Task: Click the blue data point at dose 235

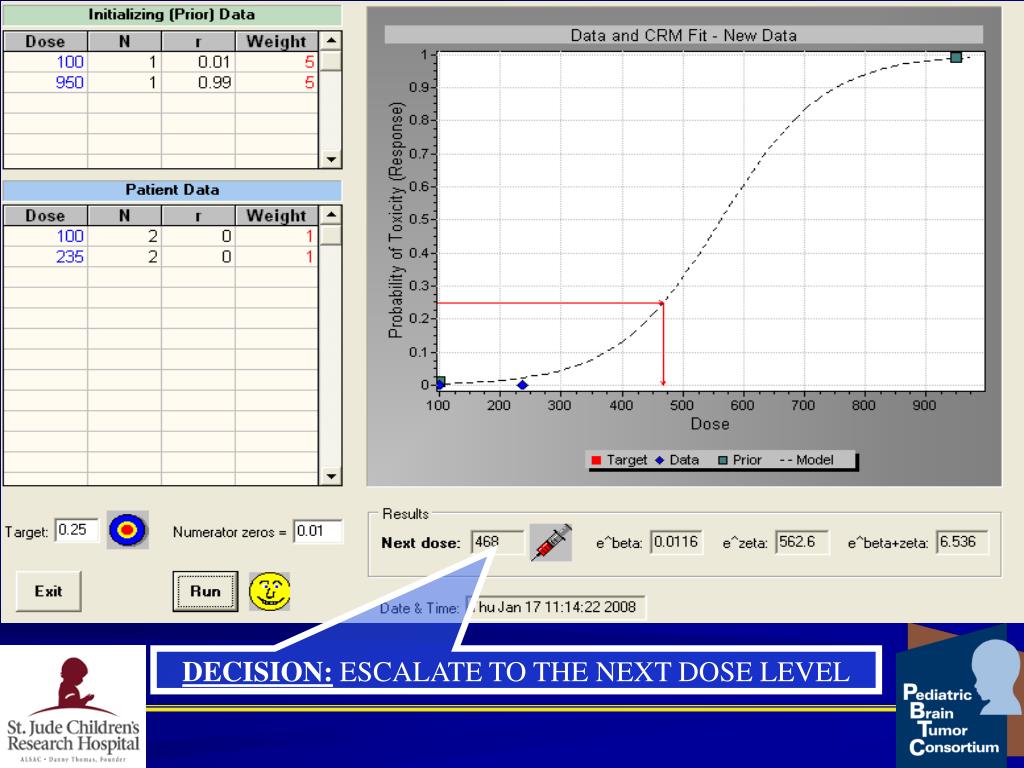Action: click(x=522, y=385)
